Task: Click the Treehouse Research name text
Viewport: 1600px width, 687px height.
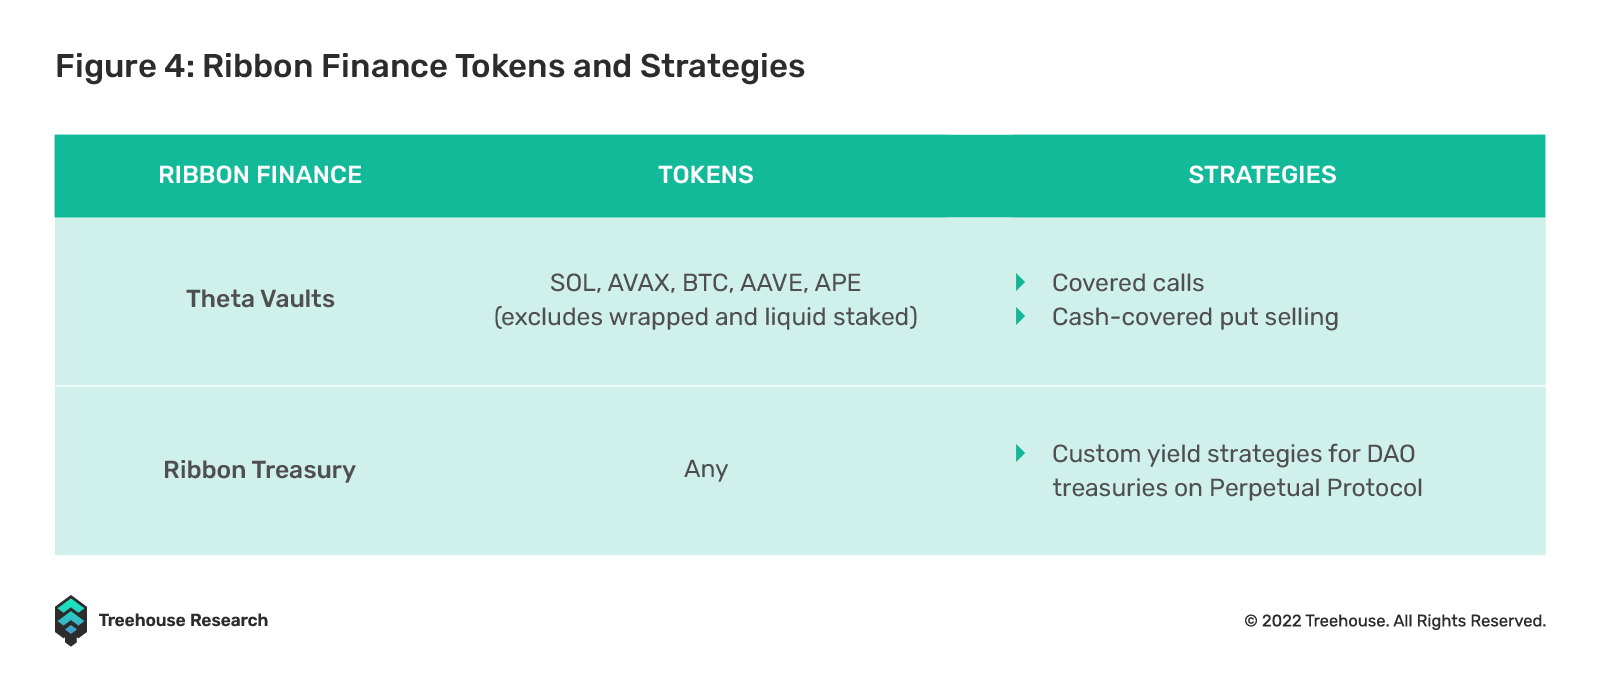Action: 183,620
